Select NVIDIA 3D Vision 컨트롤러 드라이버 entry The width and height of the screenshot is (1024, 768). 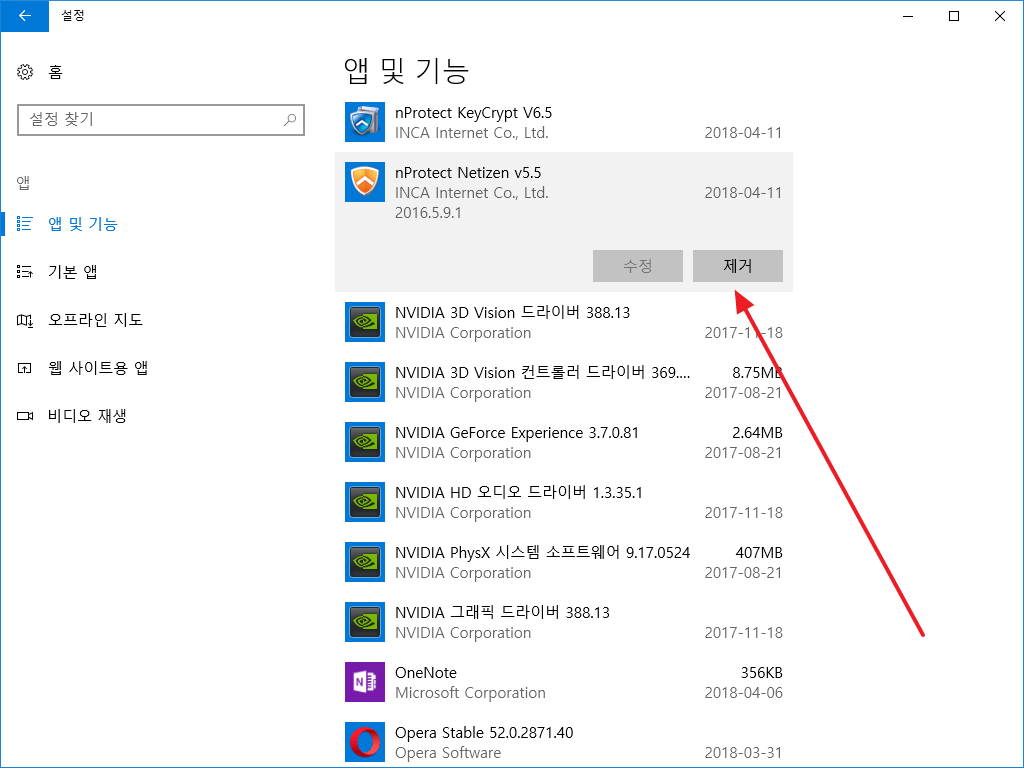pyautogui.click(x=542, y=373)
